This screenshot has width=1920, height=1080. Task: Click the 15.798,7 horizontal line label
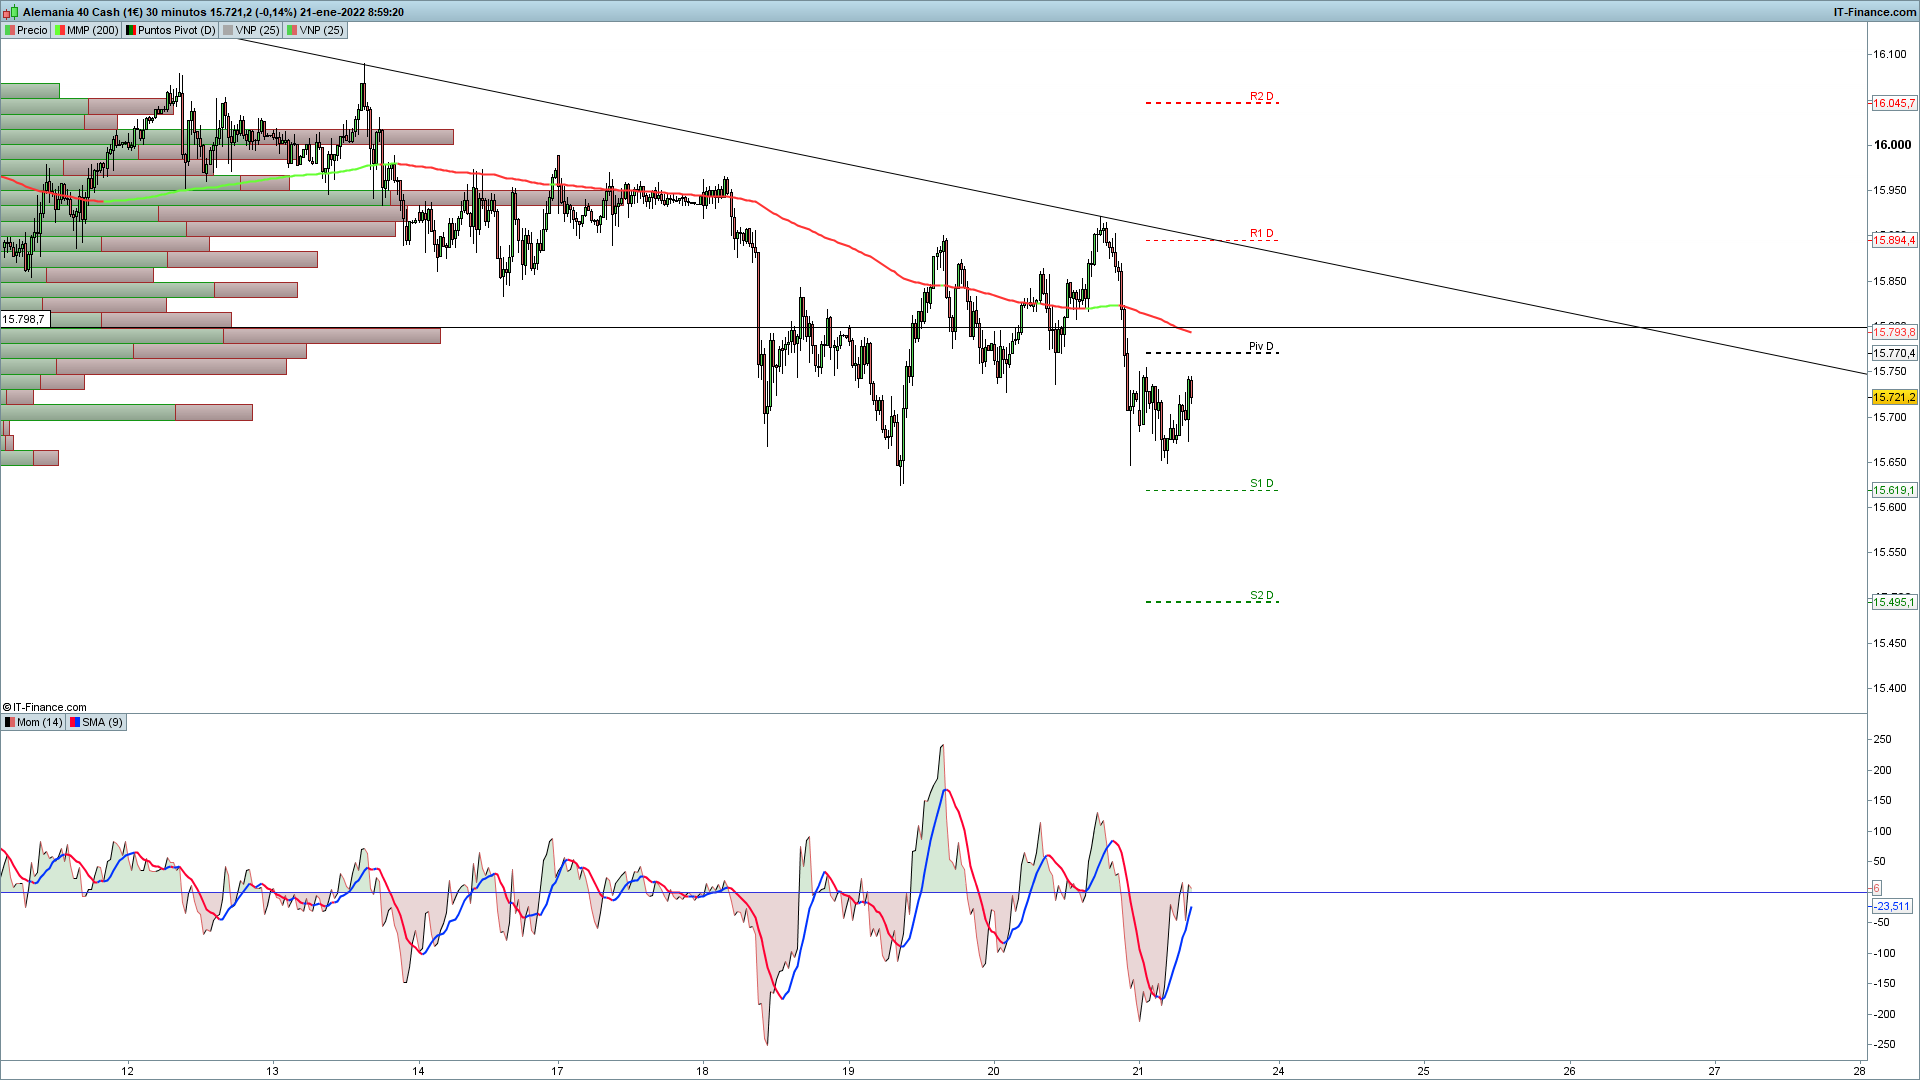pos(24,319)
